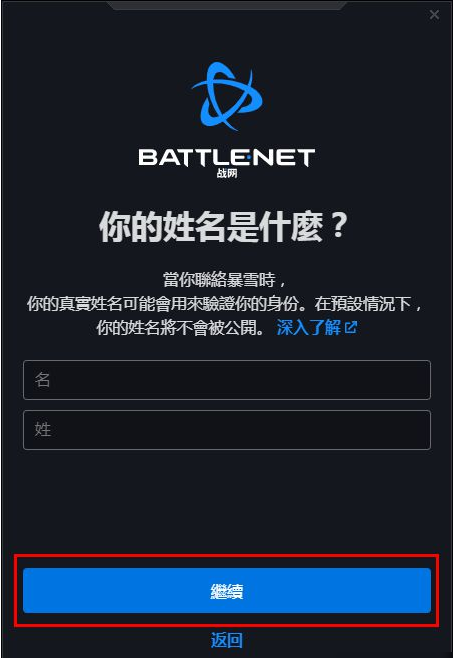Image resolution: width=453 pixels, height=658 pixels.
Task: Focus the 姓 (last name) input field
Action: pyautogui.click(x=227, y=430)
